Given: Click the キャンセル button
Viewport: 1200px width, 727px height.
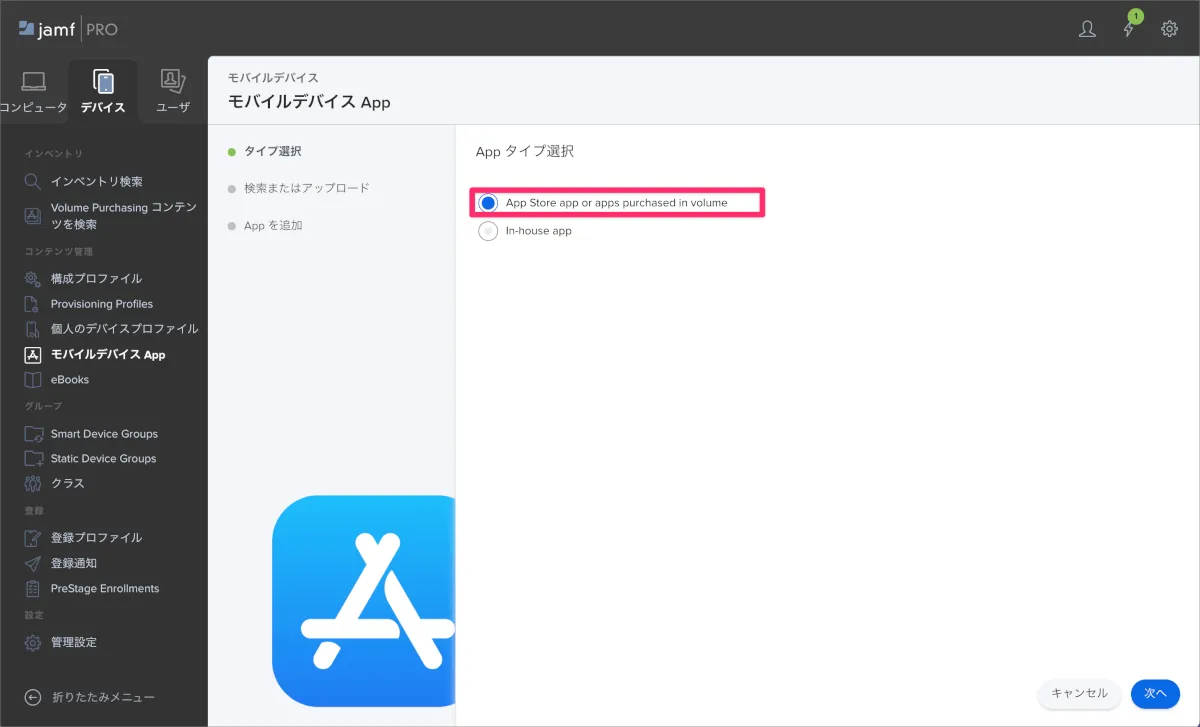Looking at the screenshot, I should point(1079,693).
